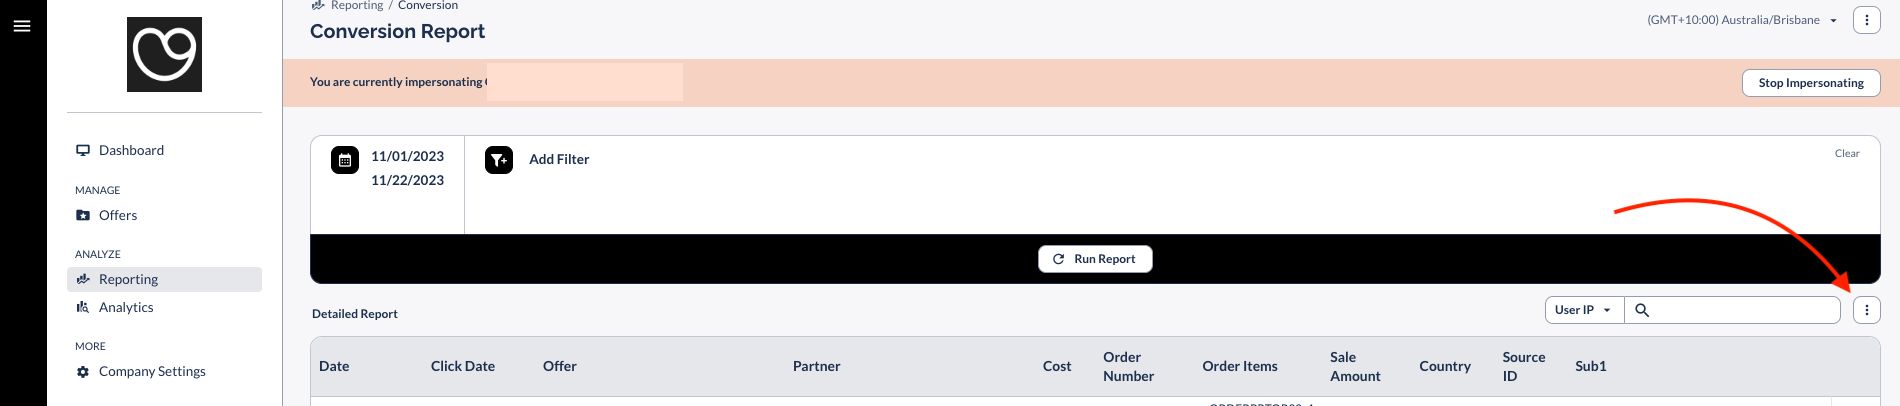
Task: Click the Company Settings gear icon
Action: (x=83, y=372)
